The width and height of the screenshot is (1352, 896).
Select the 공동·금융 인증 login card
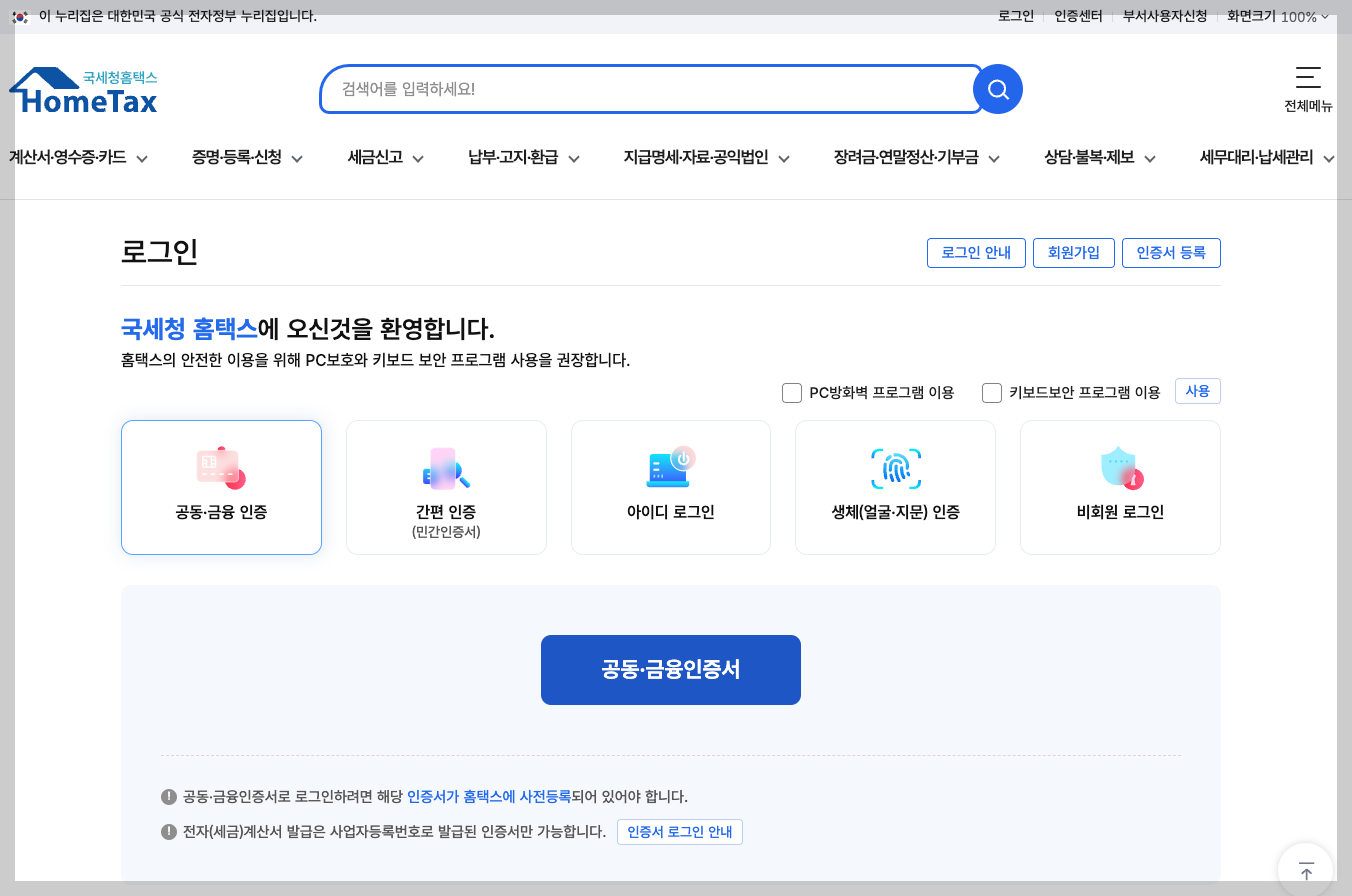[221, 487]
